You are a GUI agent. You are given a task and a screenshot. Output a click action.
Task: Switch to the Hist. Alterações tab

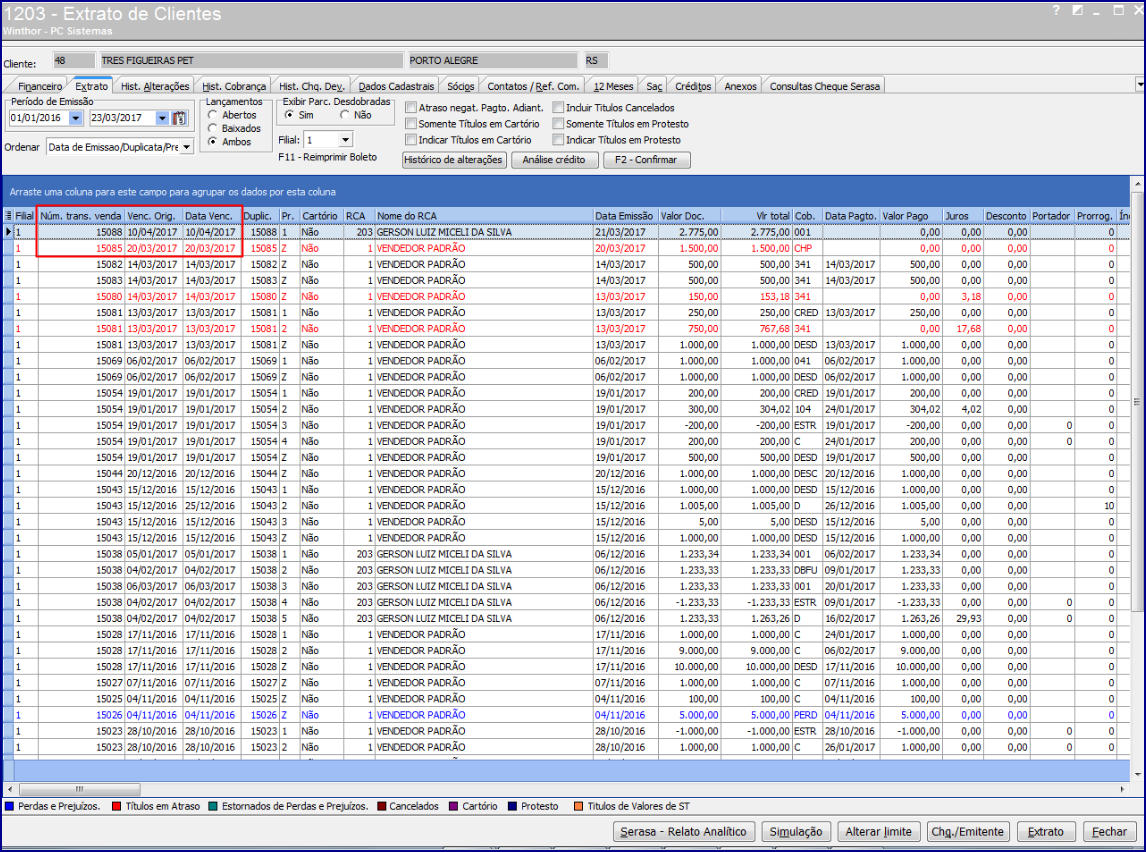pyautogui.click(x=155, y=86)
